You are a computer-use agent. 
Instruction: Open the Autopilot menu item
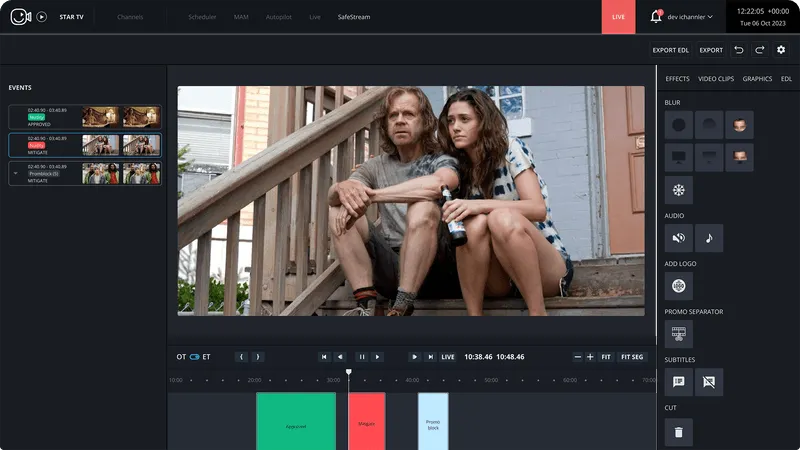tap(279, 17)
